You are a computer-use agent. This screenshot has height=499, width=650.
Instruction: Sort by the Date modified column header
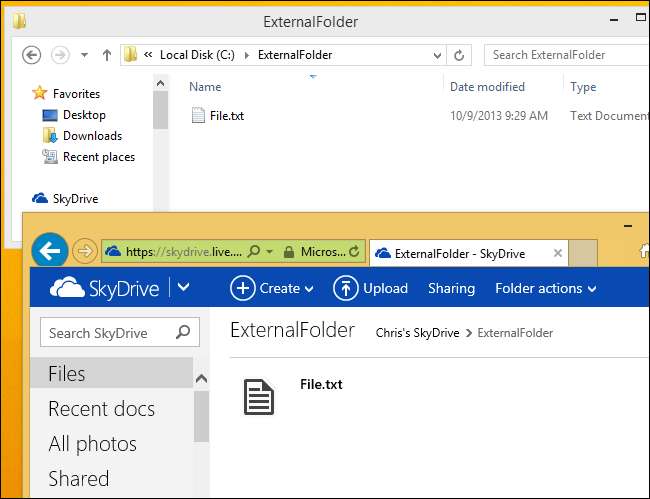tap(487, 87)
